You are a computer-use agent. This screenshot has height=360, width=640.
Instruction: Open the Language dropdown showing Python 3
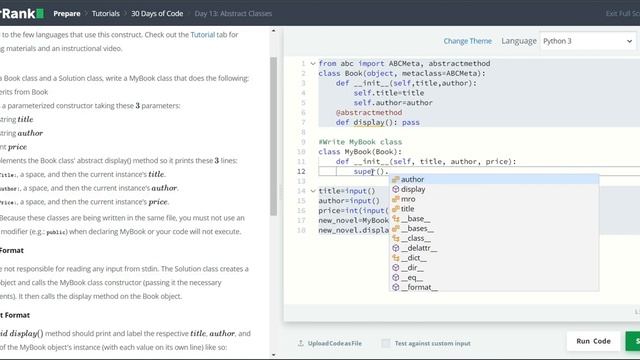click(x=588, y=41)
